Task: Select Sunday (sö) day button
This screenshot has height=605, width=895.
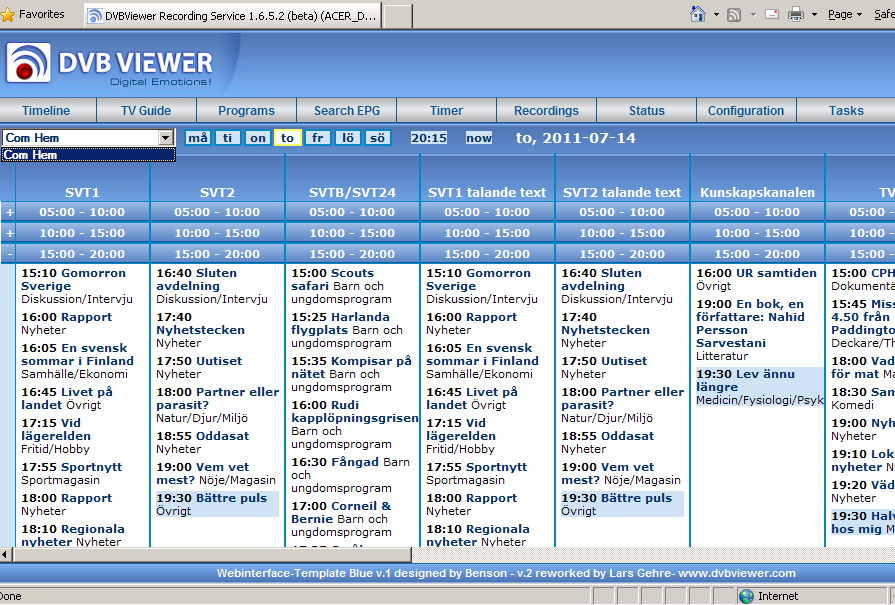Action: point(377,138)
